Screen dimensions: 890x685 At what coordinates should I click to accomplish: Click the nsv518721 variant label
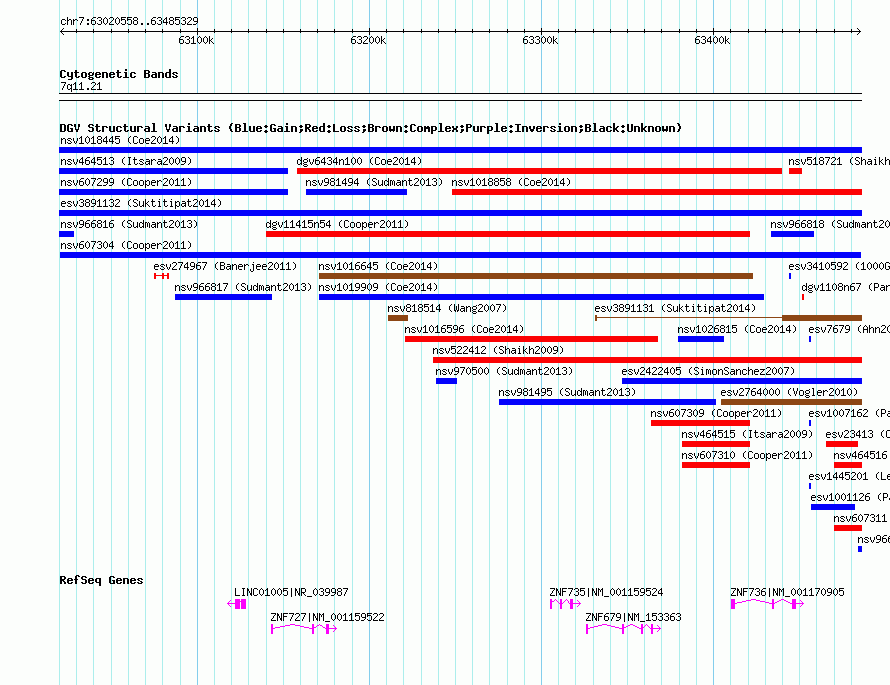click(839, 161)
